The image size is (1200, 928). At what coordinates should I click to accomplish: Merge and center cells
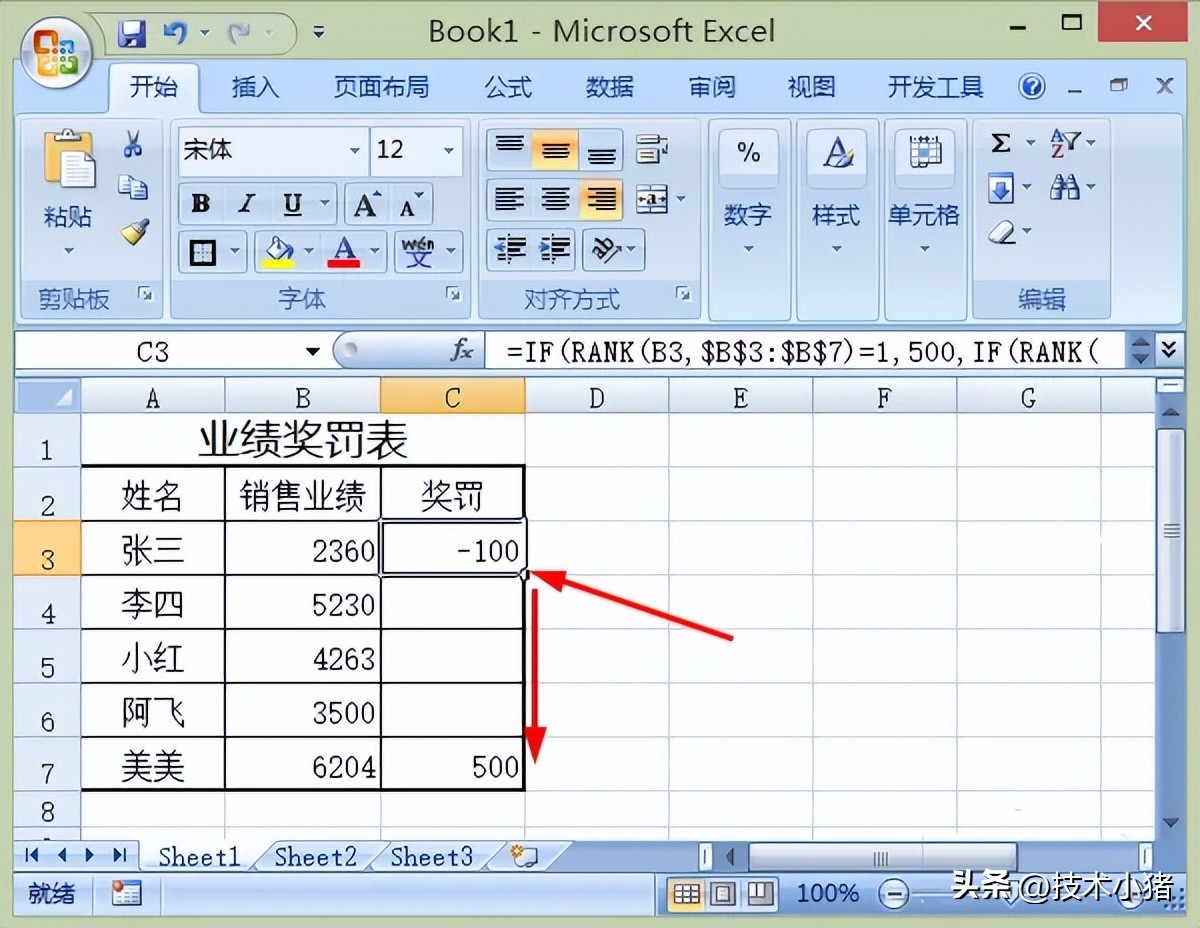tap(653, 200)
